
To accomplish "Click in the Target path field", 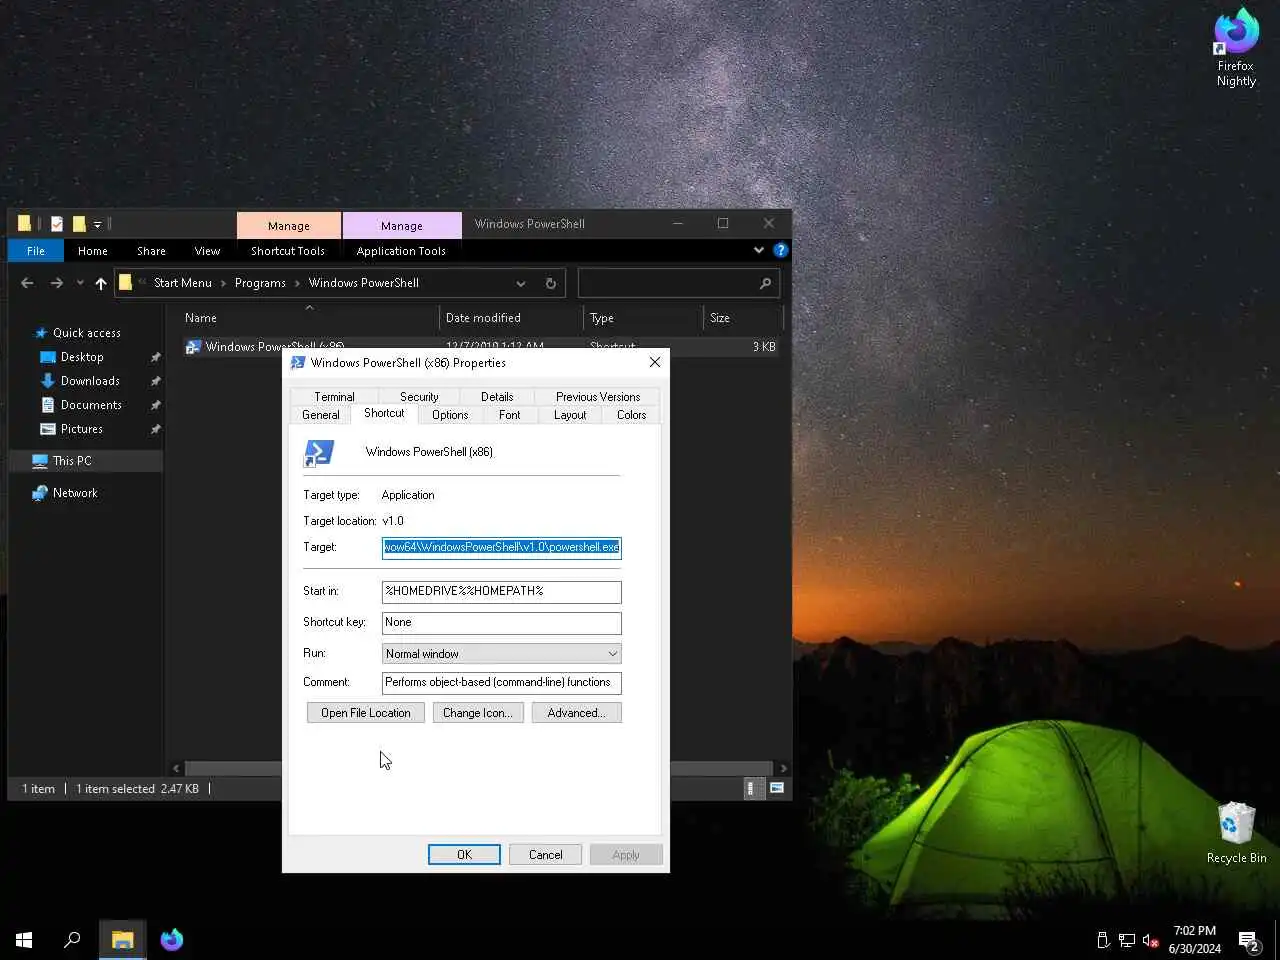I will pyautogui.click(x=501, y=547).
